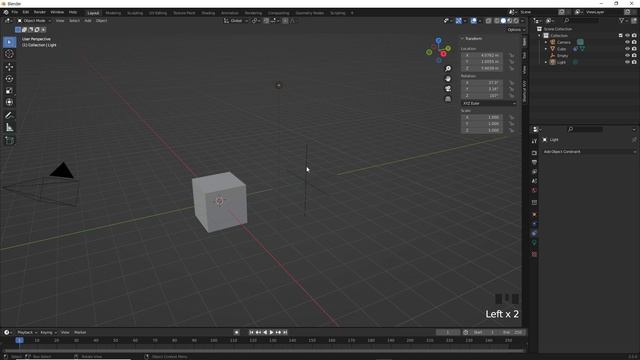Click the Scale Y value field
This screenshot has height=360, width=640.
[x=482, y=124]
